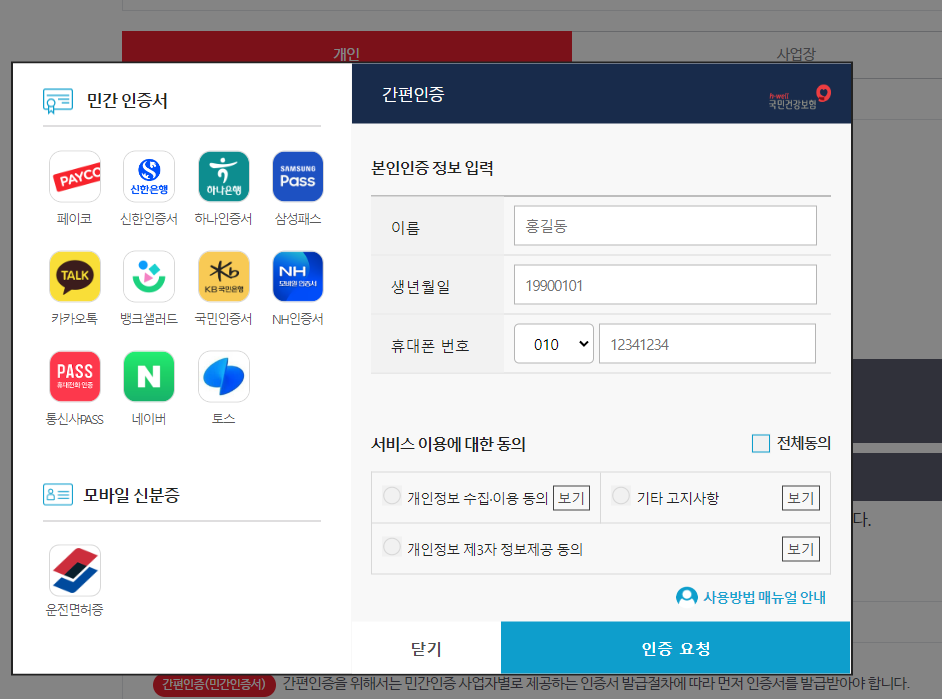
Task: Choose the Naver 네이버 icon
Action: click(x=149, y=377)
